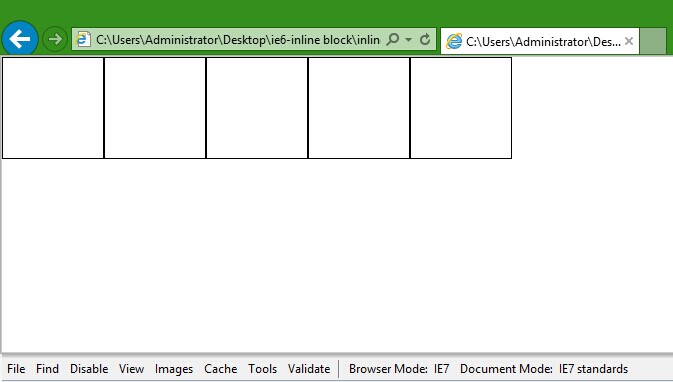Click the blue Back arrow button
The image size is (673, 382).
click(20, 39)
